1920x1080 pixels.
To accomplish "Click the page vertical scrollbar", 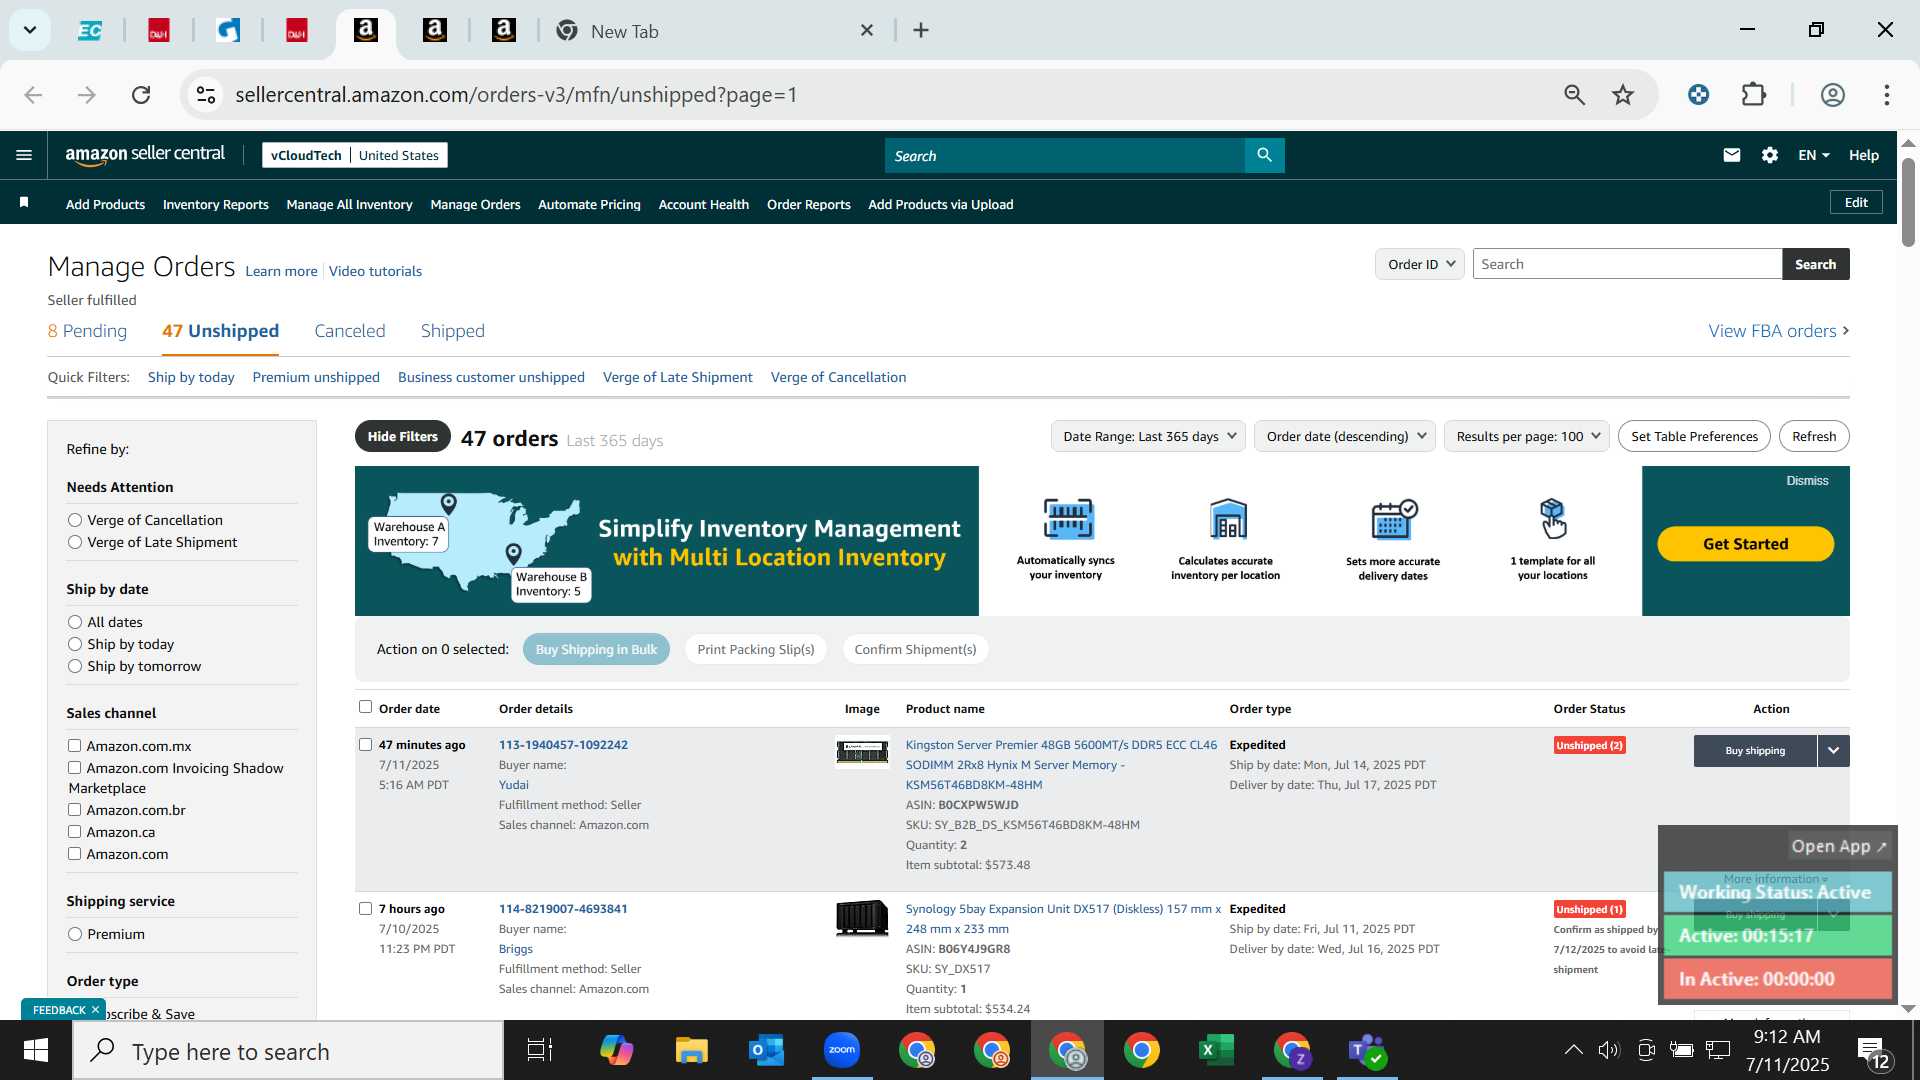I will click(1908, 202).
